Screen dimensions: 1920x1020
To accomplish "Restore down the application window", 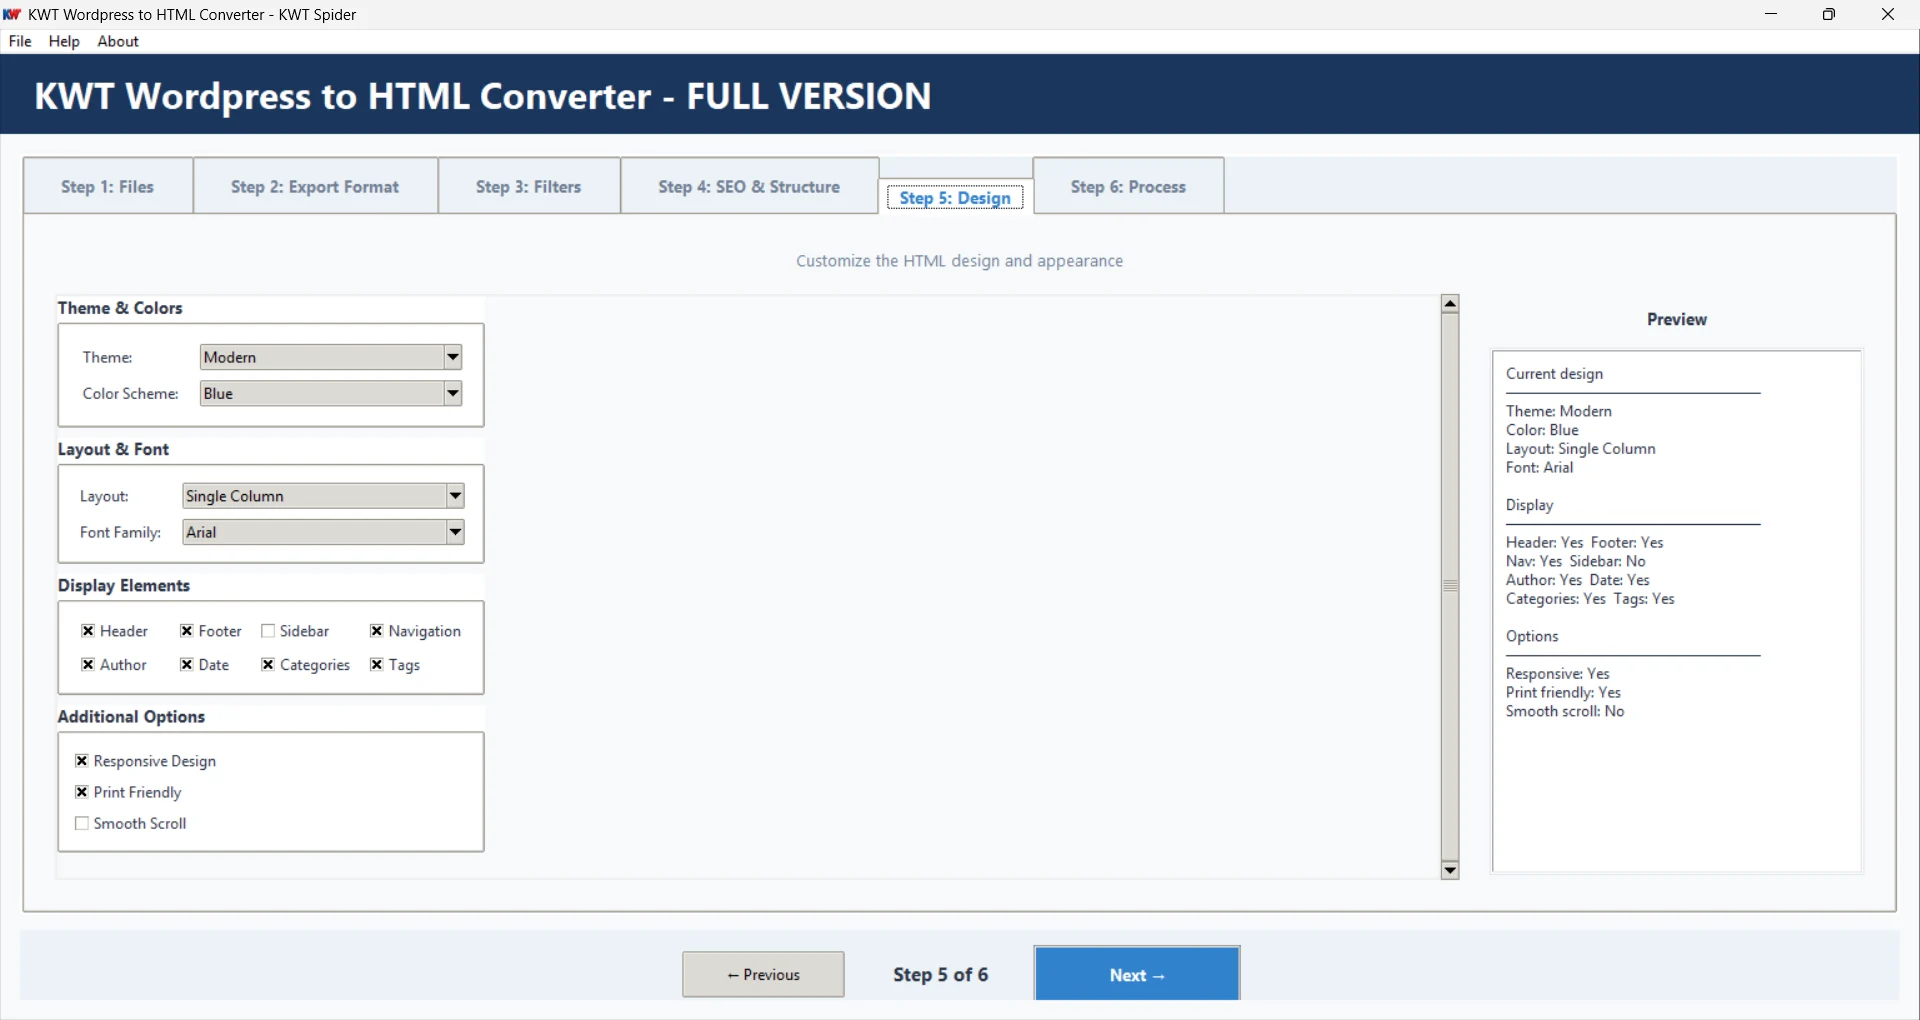I will point(1829,14).
